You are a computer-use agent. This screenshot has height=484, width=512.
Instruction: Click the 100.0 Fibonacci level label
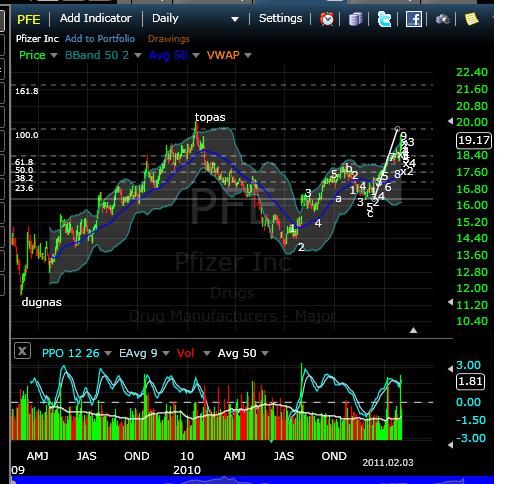pos(27,135)
